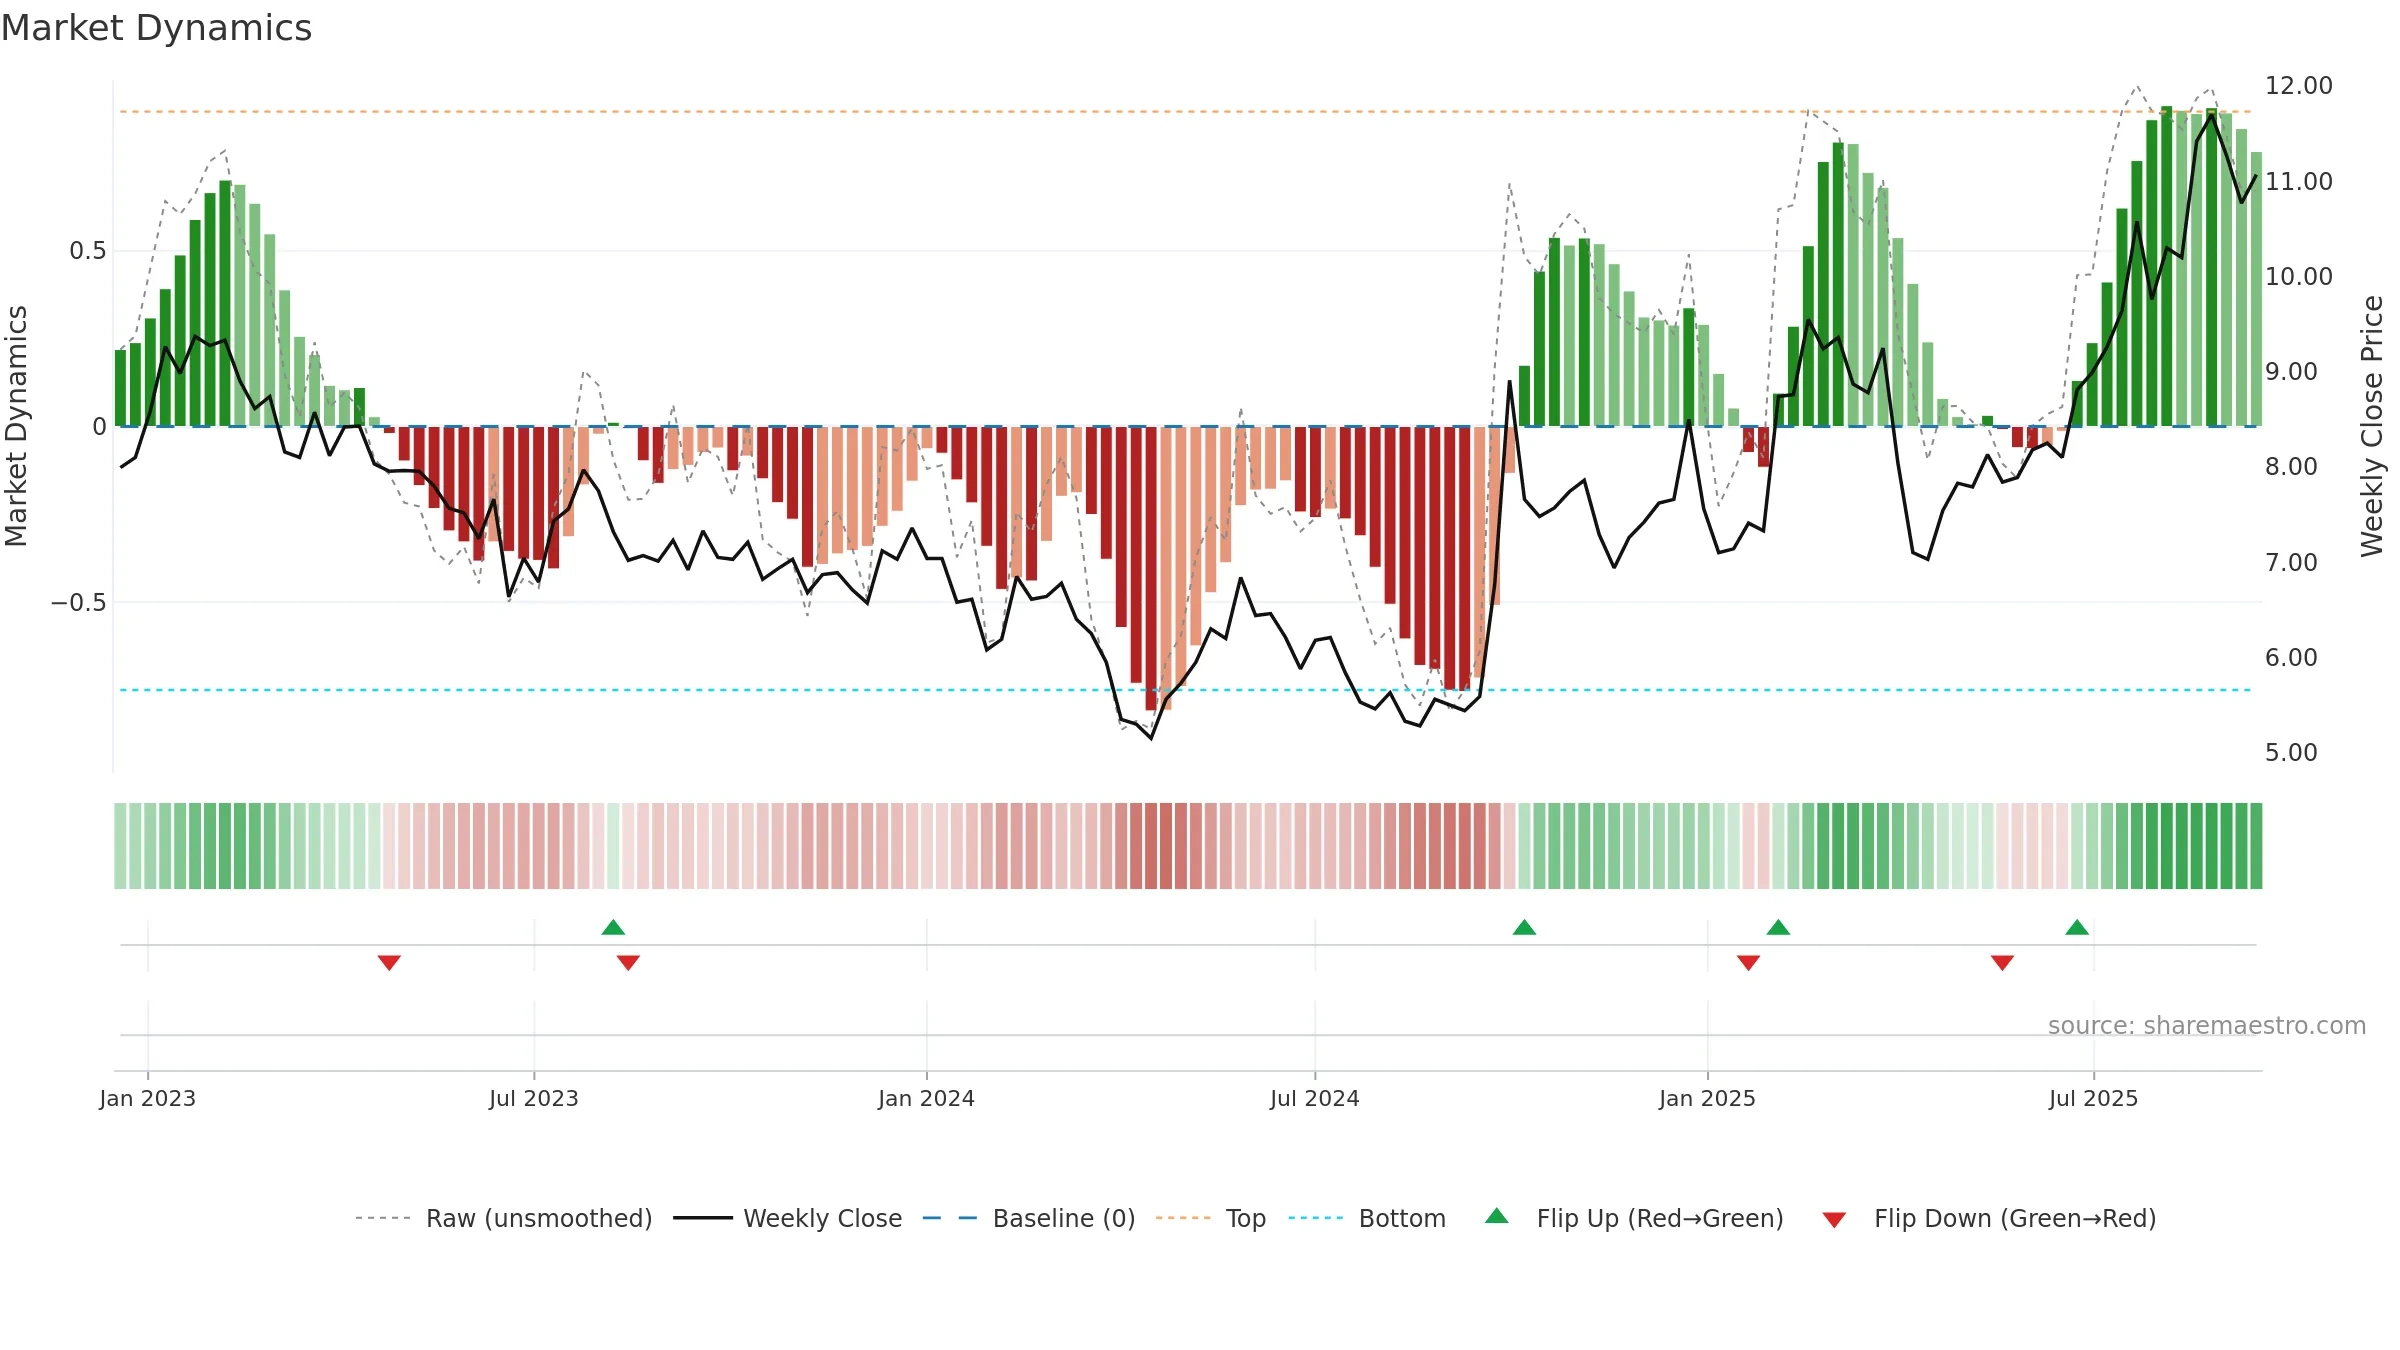Screen dimensions: 2400x1350
Task: Click the 'Market Dynamics' chart title
Action: (x=156, y=28)
